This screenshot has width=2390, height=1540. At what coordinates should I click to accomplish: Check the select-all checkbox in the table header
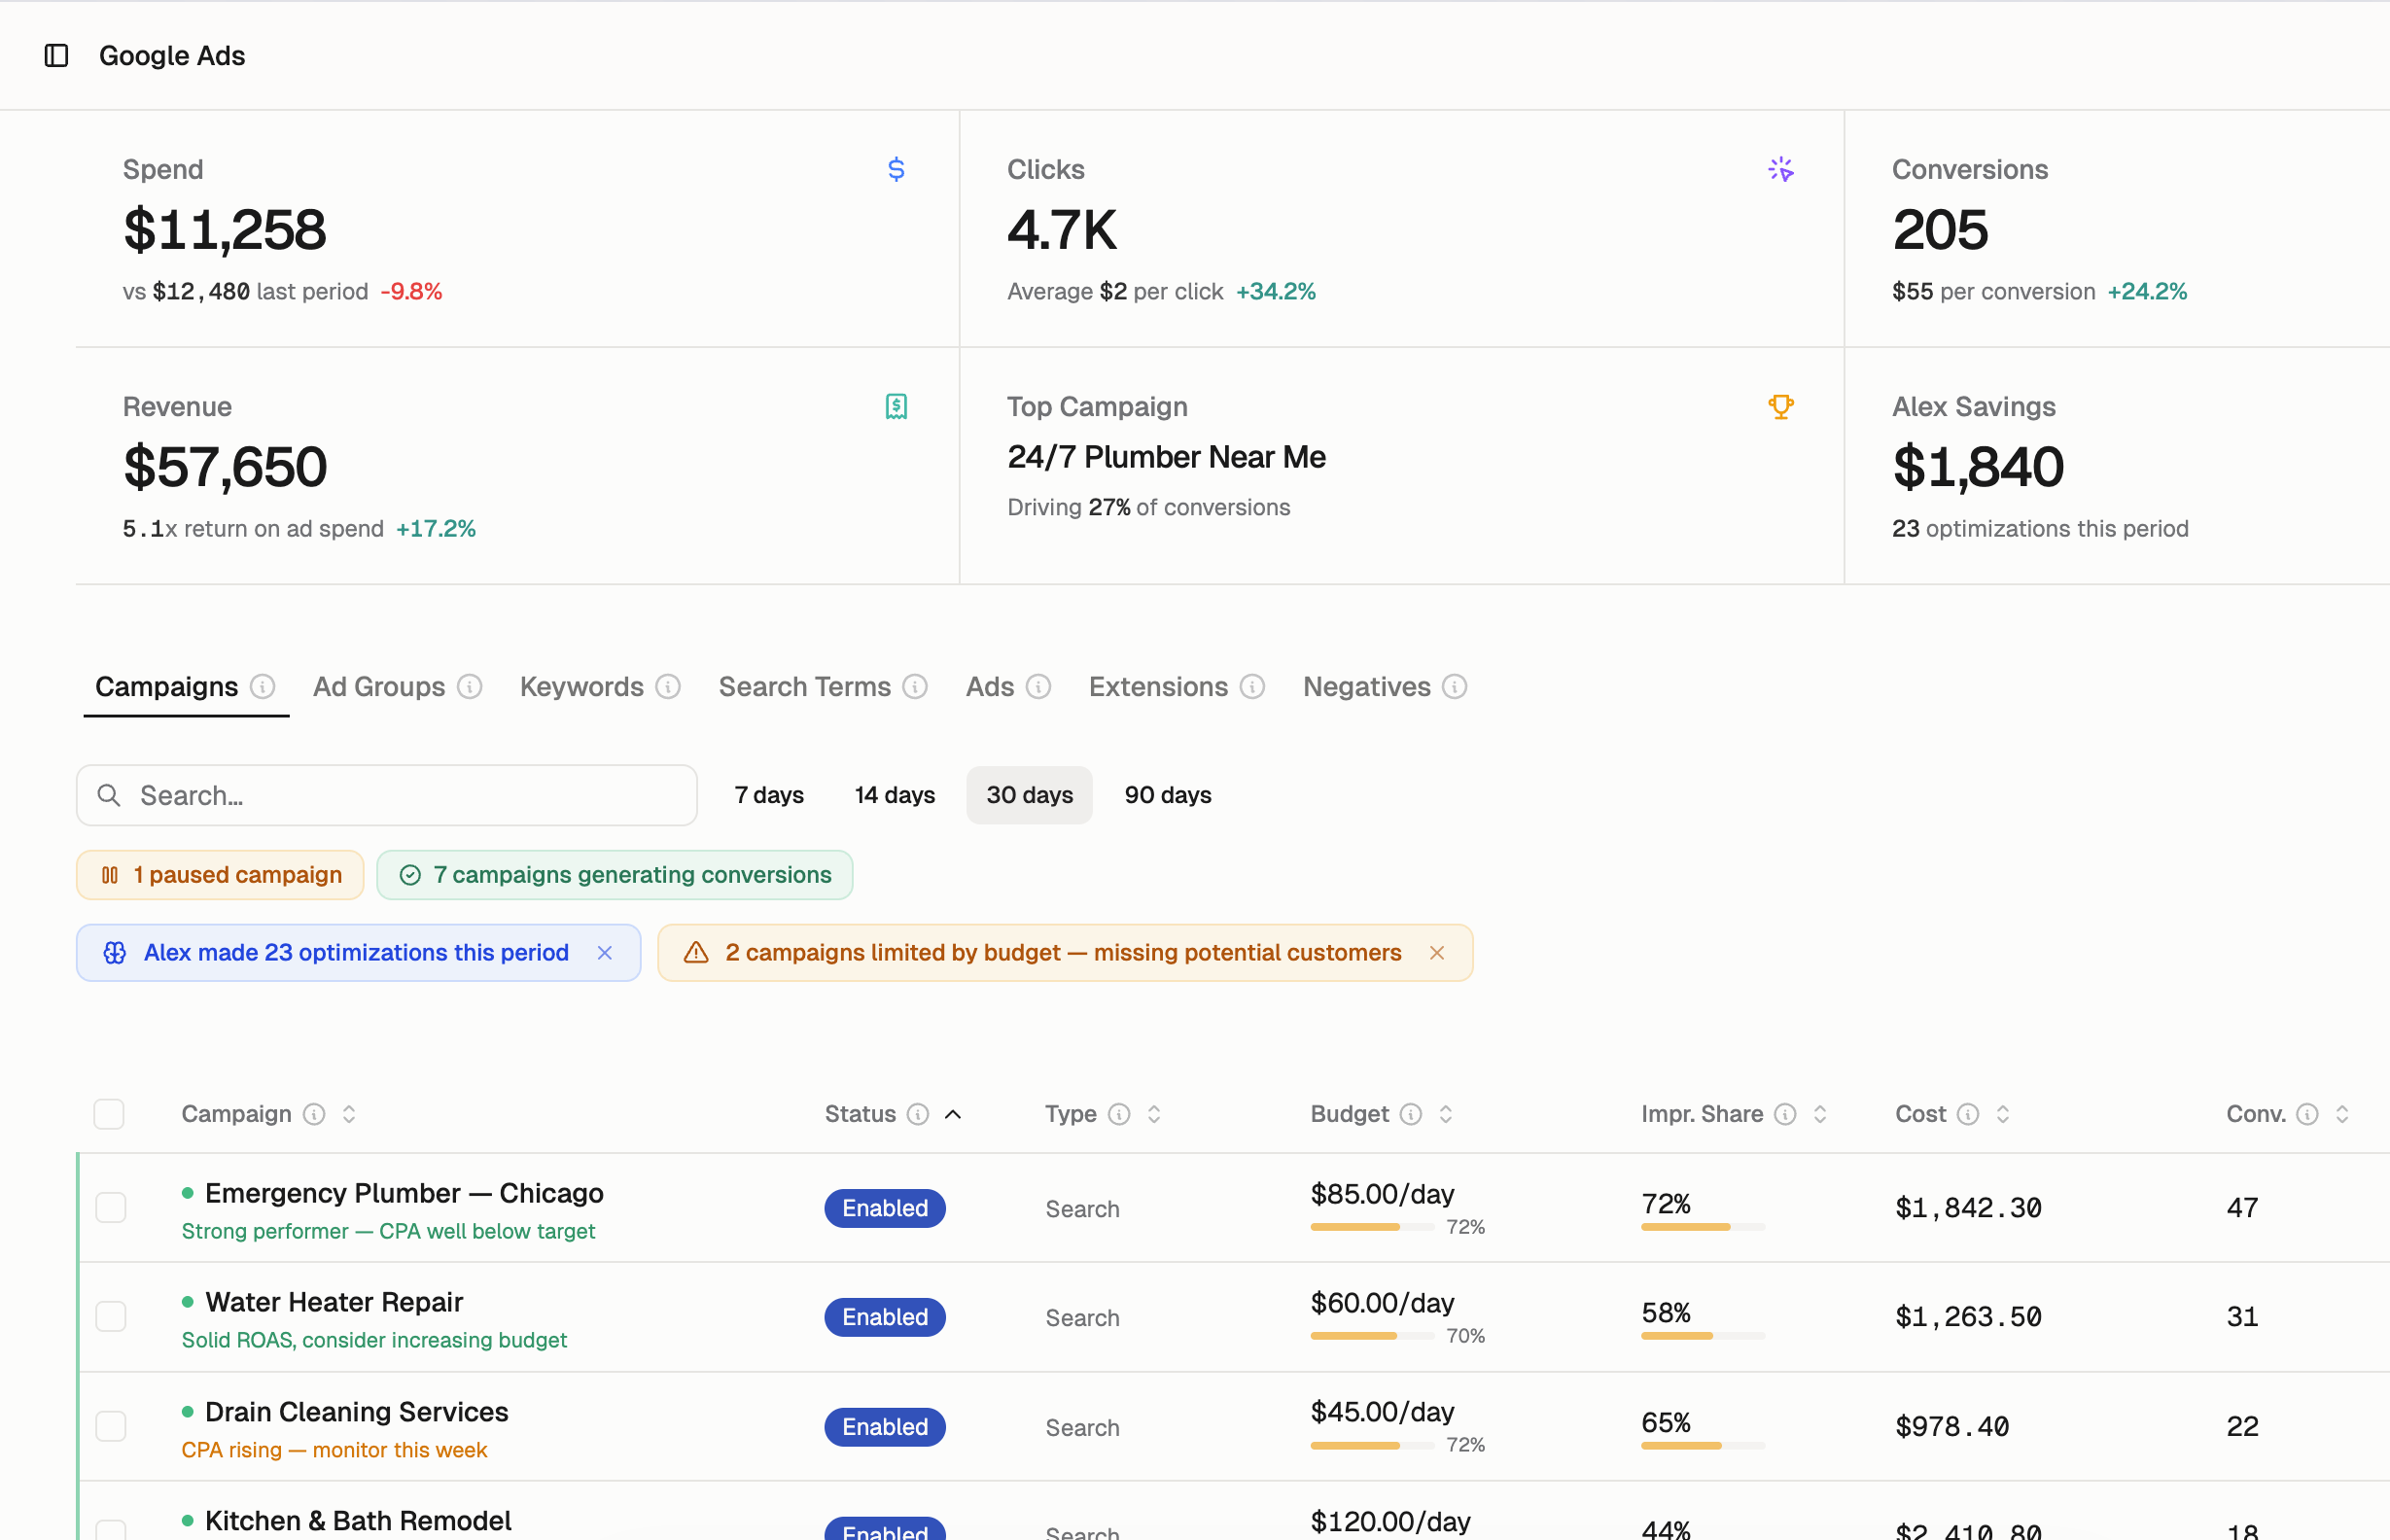pyautogui.click(x=109, y=1113)
